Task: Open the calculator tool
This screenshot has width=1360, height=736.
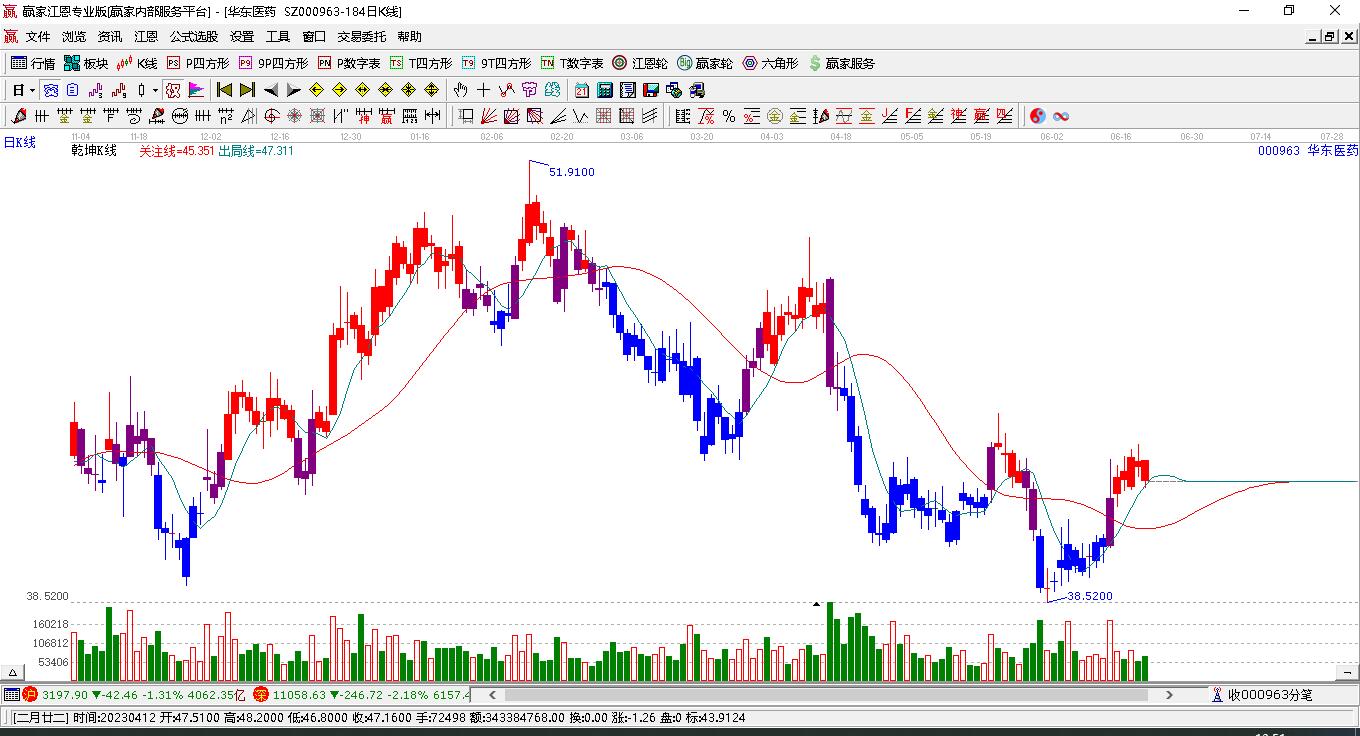Action: click(x=604, y=90)
